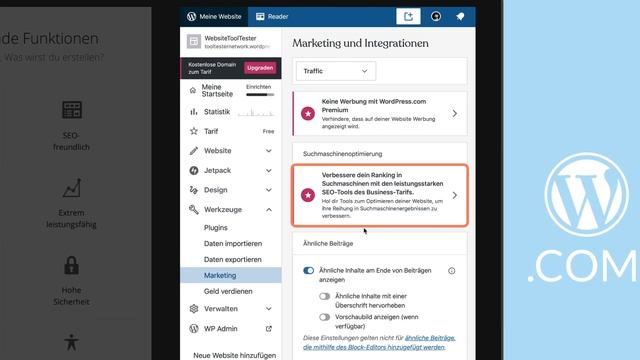The height and width of the screenshot is (360, 640).
Task: Click the WordPress.com logo on blue panel
Action: coord(587,194)
